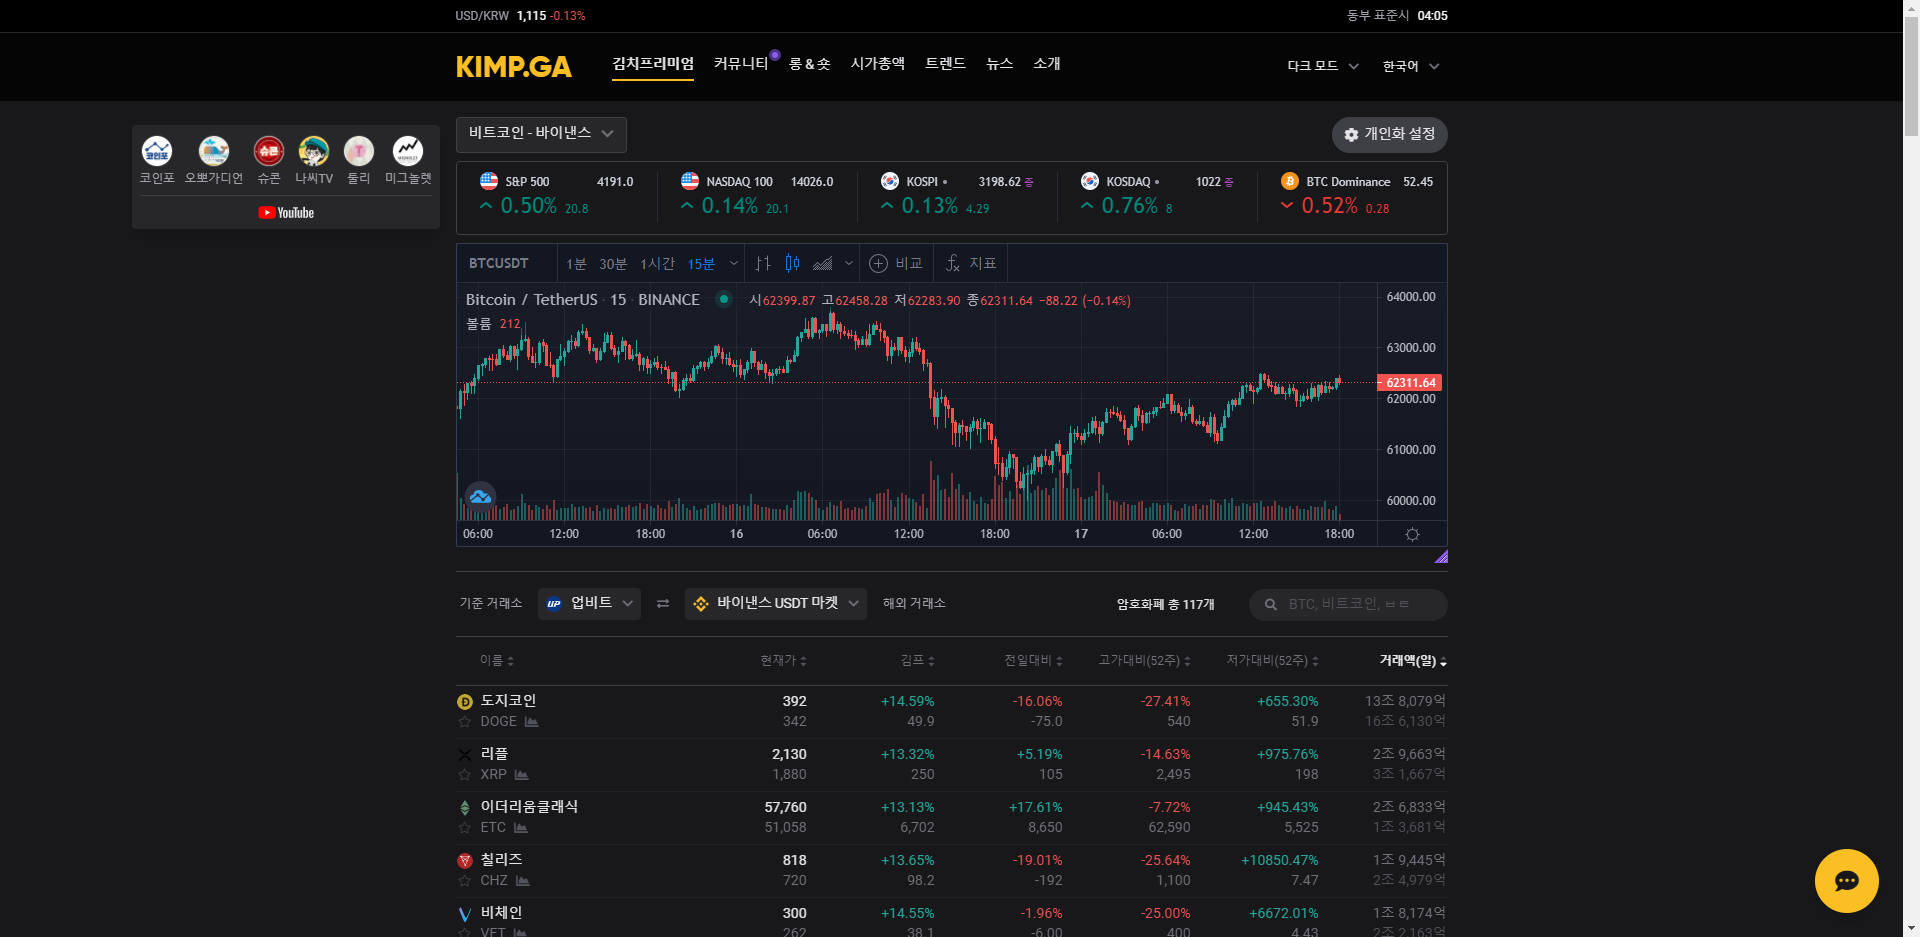Favorite DOGE with star icon
Viewport: 1920px width, 937px height.
coord(464,721)
